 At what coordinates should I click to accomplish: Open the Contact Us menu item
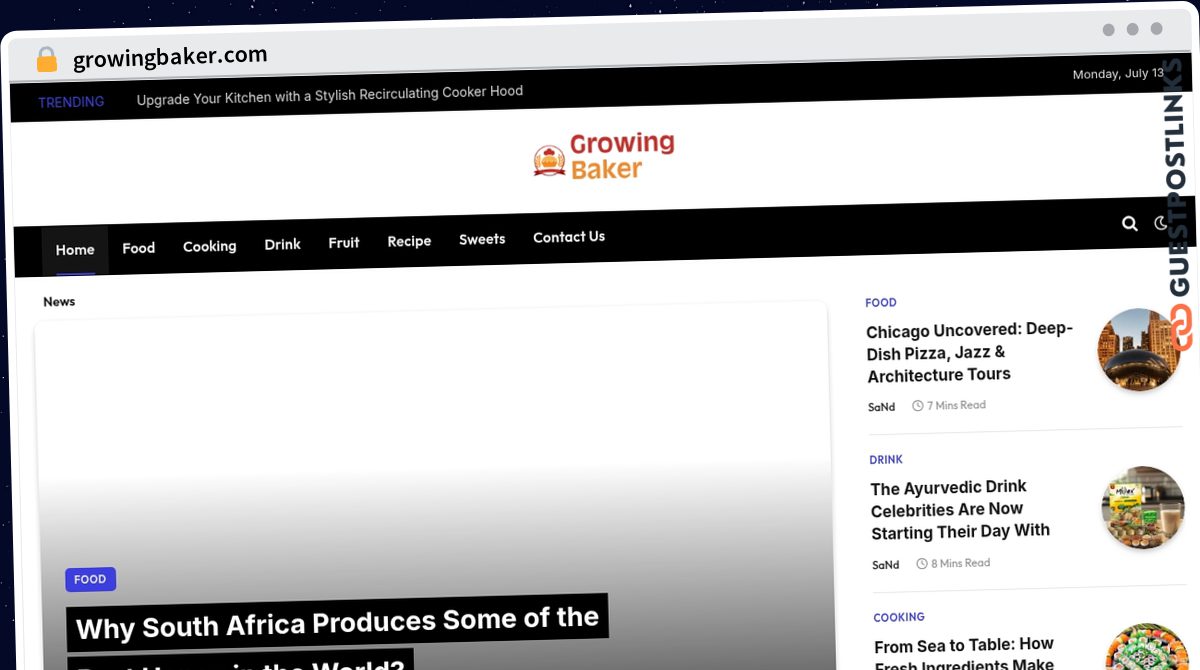click(x=569, y=237)
